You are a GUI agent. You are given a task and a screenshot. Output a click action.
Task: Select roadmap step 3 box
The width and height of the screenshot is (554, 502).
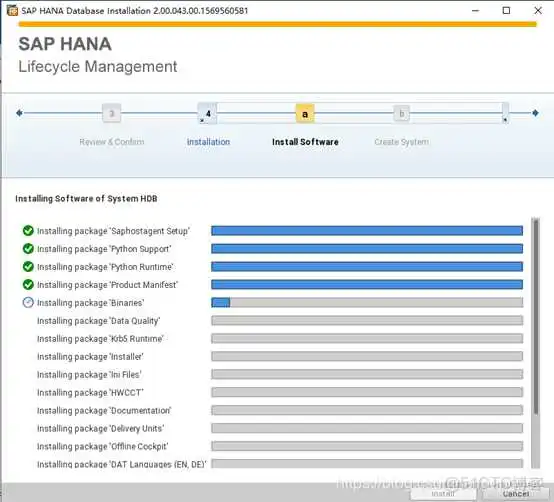[112, 113]
